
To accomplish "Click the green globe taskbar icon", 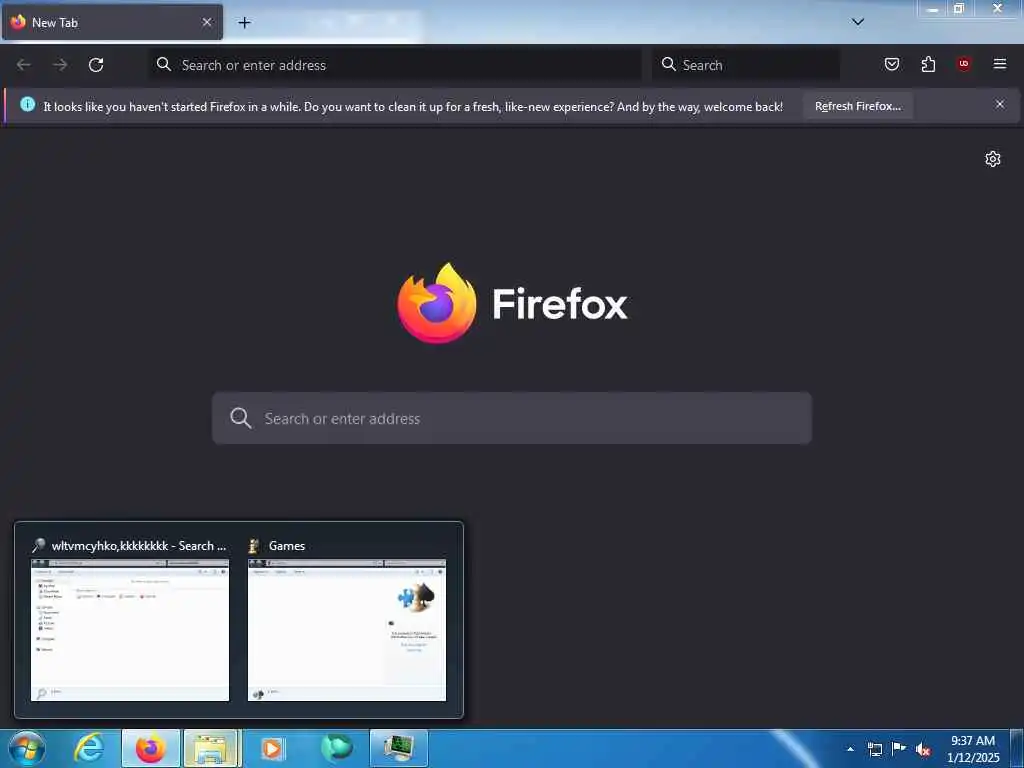I will tap(337, 748).
